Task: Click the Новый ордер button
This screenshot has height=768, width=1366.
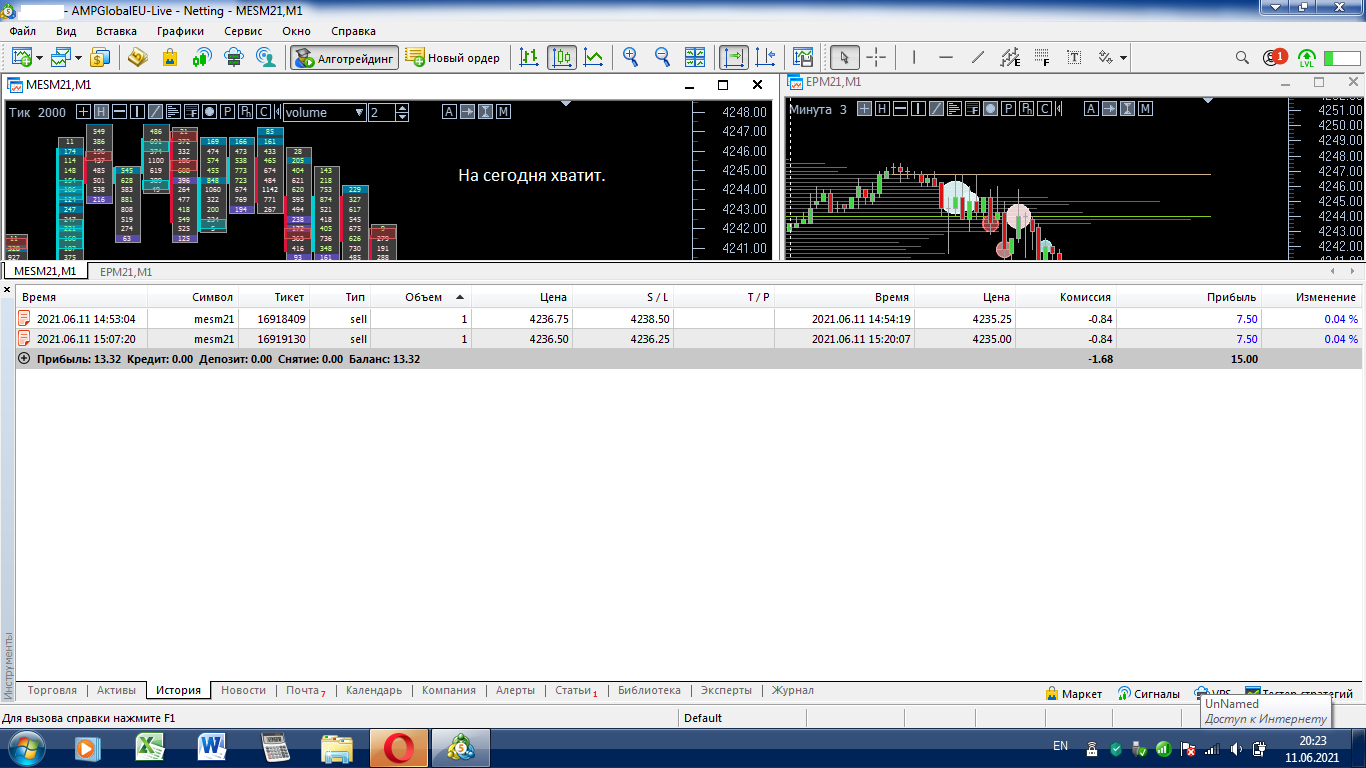Action: point(453,57)
